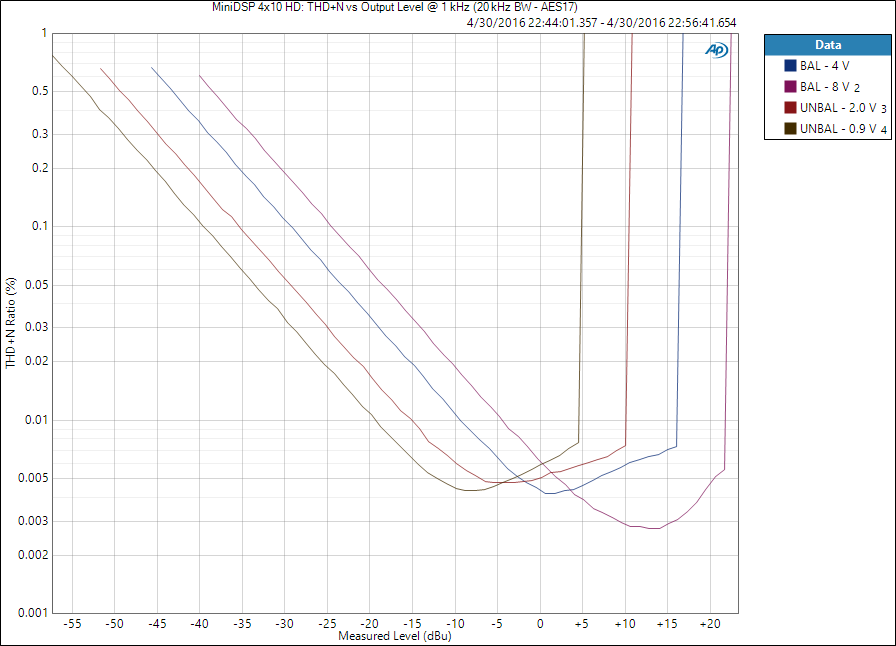Click the x-axis tick label '+20'
Screen dimensions: 896x646
coord(710,624)
